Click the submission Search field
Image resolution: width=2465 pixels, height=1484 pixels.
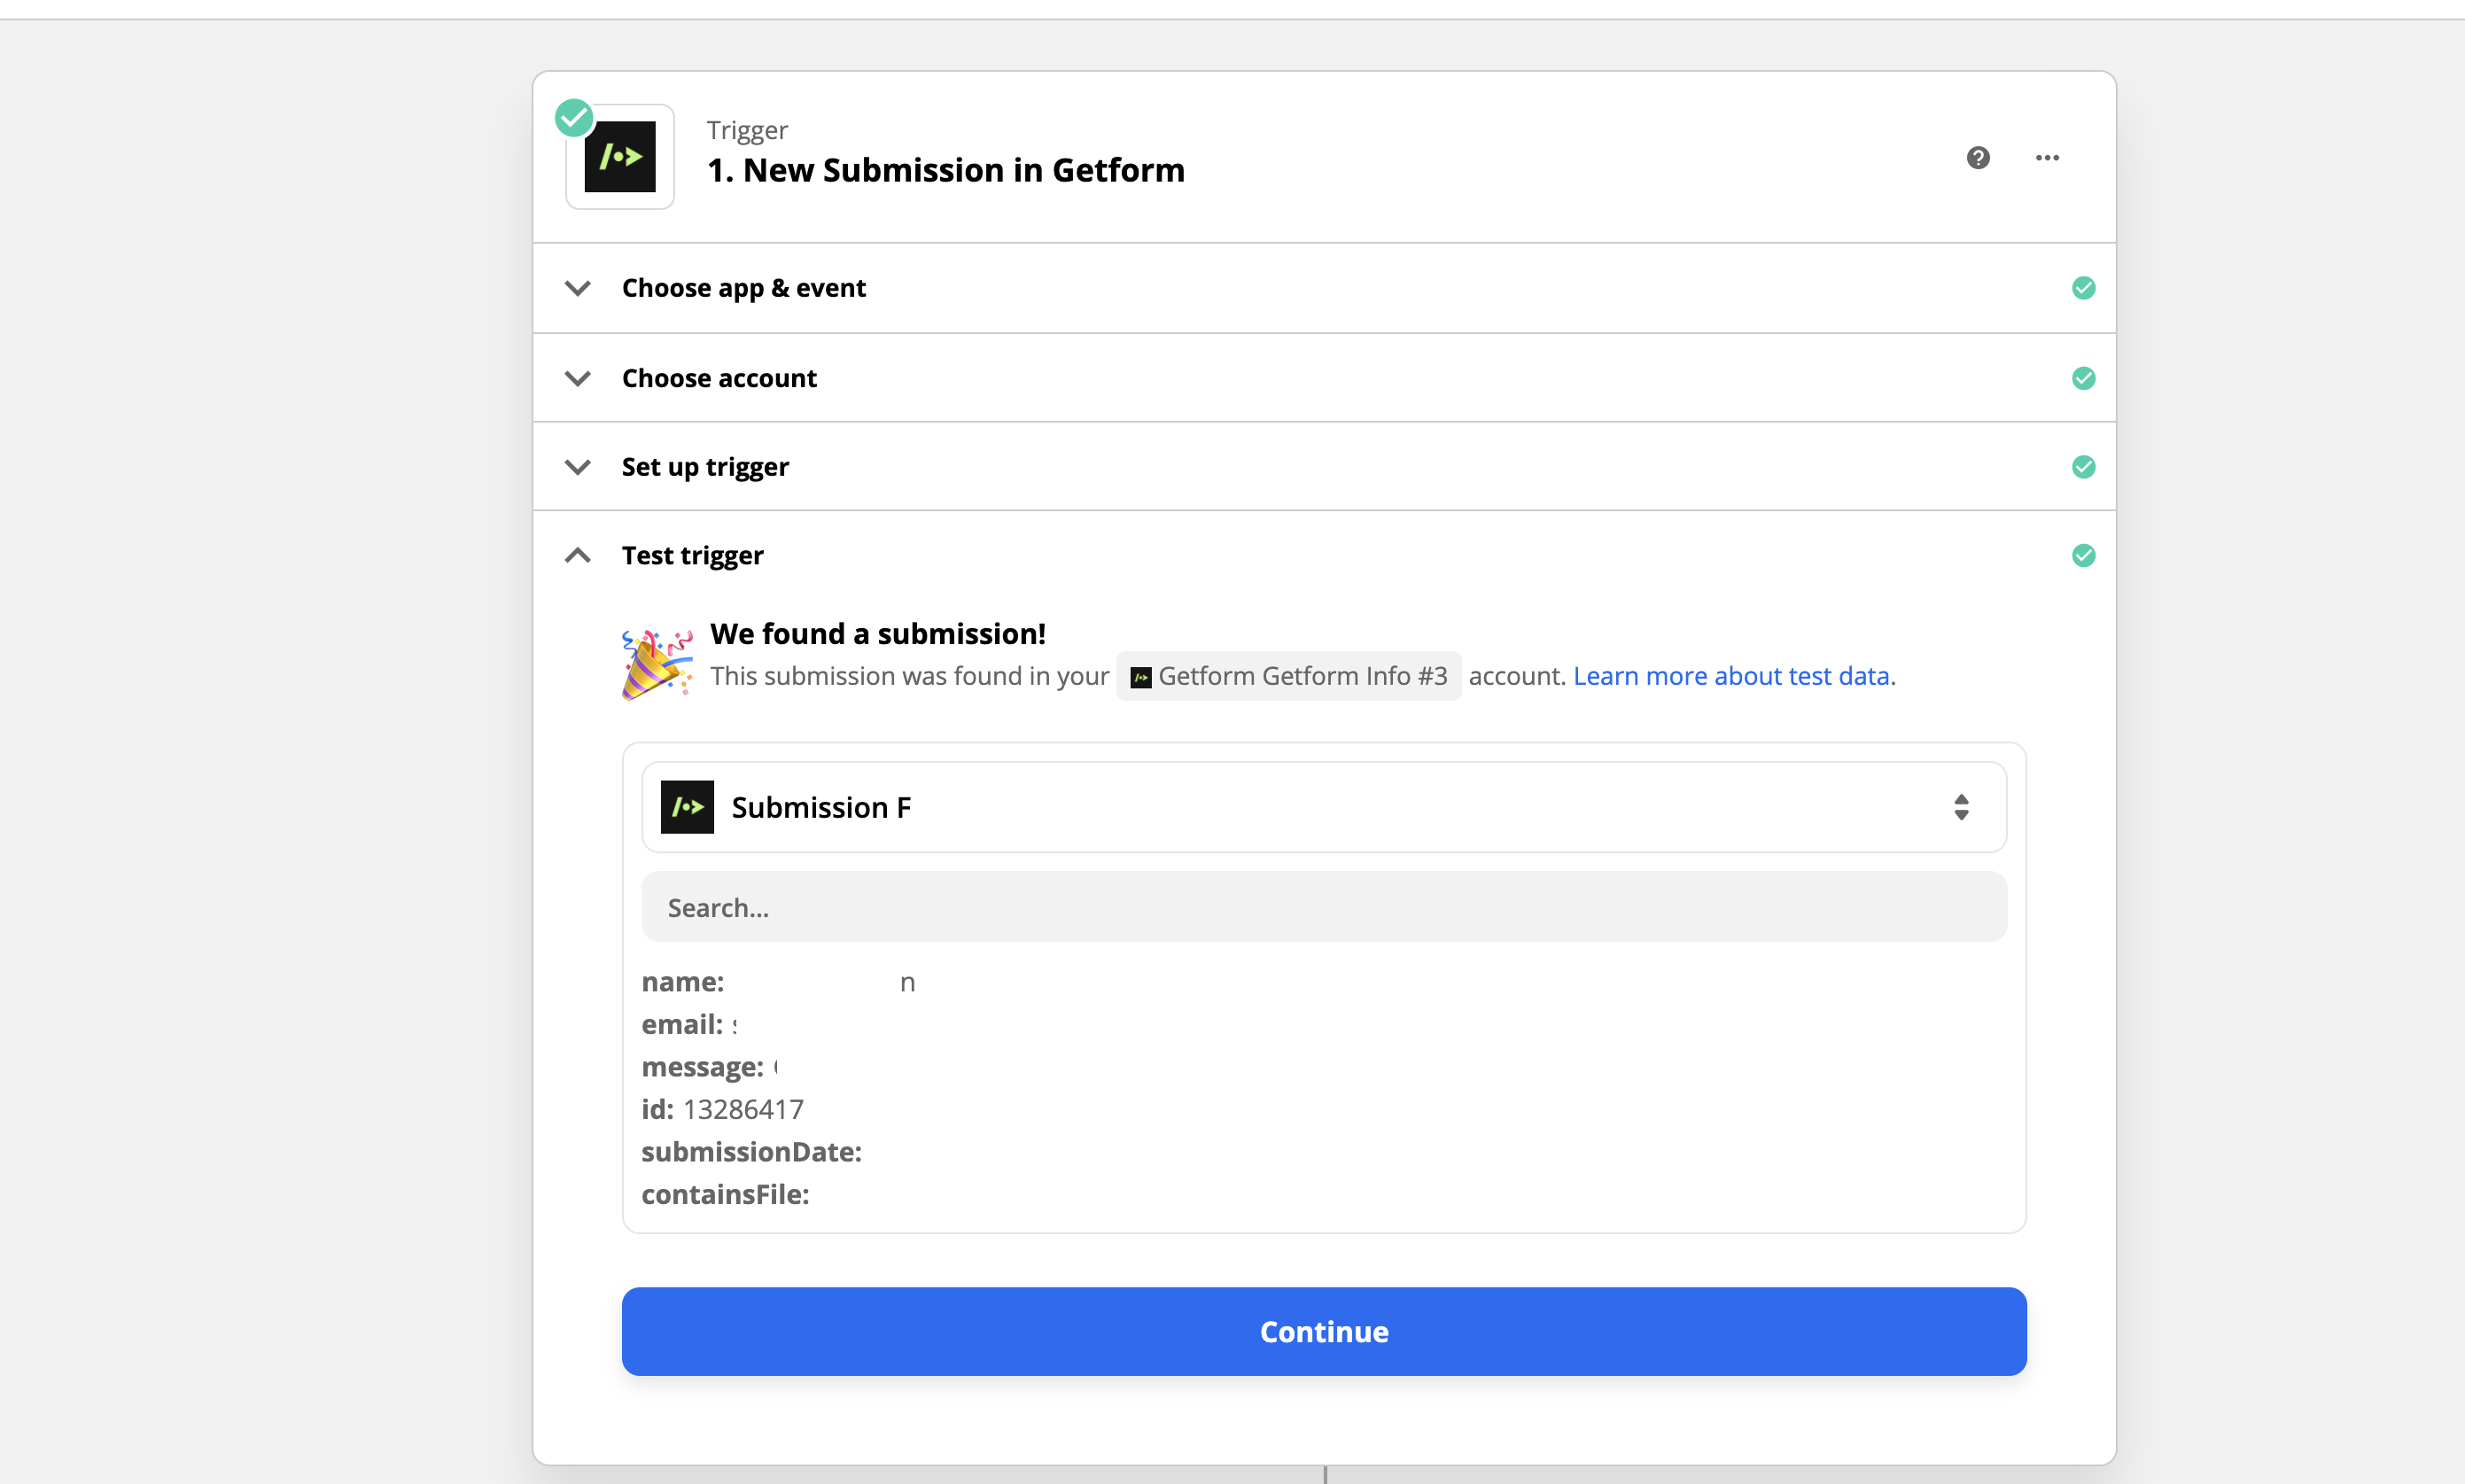[x=1324, y=907]
